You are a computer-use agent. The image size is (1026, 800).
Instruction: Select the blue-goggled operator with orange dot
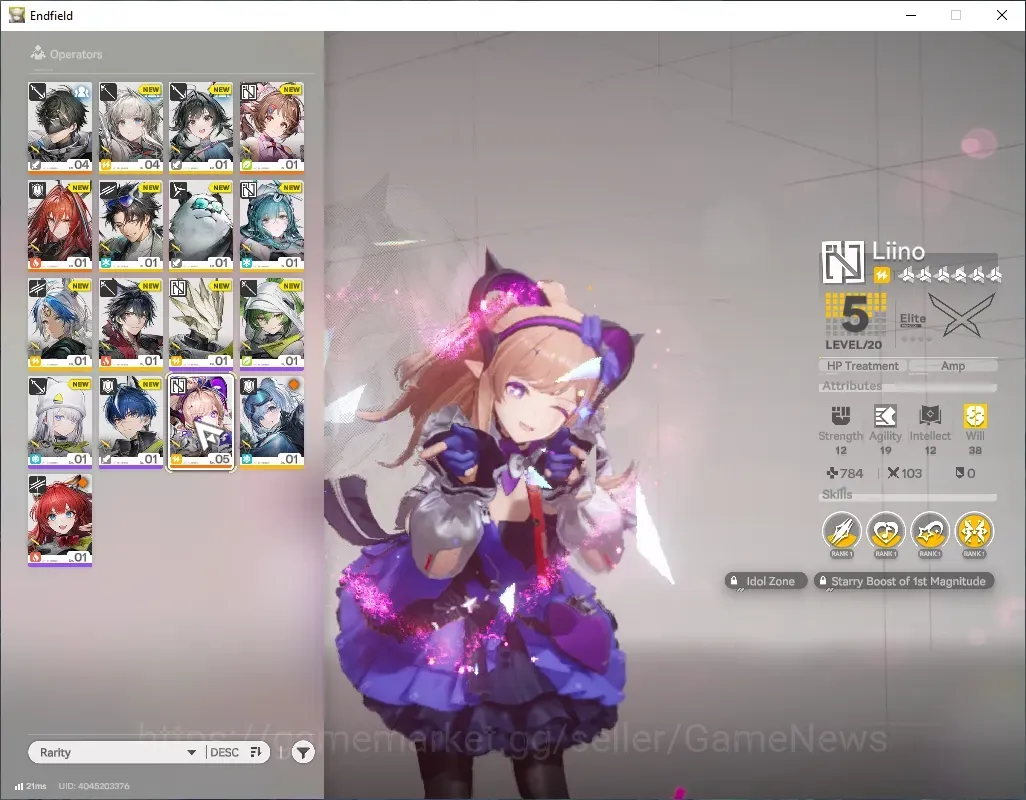pos(272,421)
